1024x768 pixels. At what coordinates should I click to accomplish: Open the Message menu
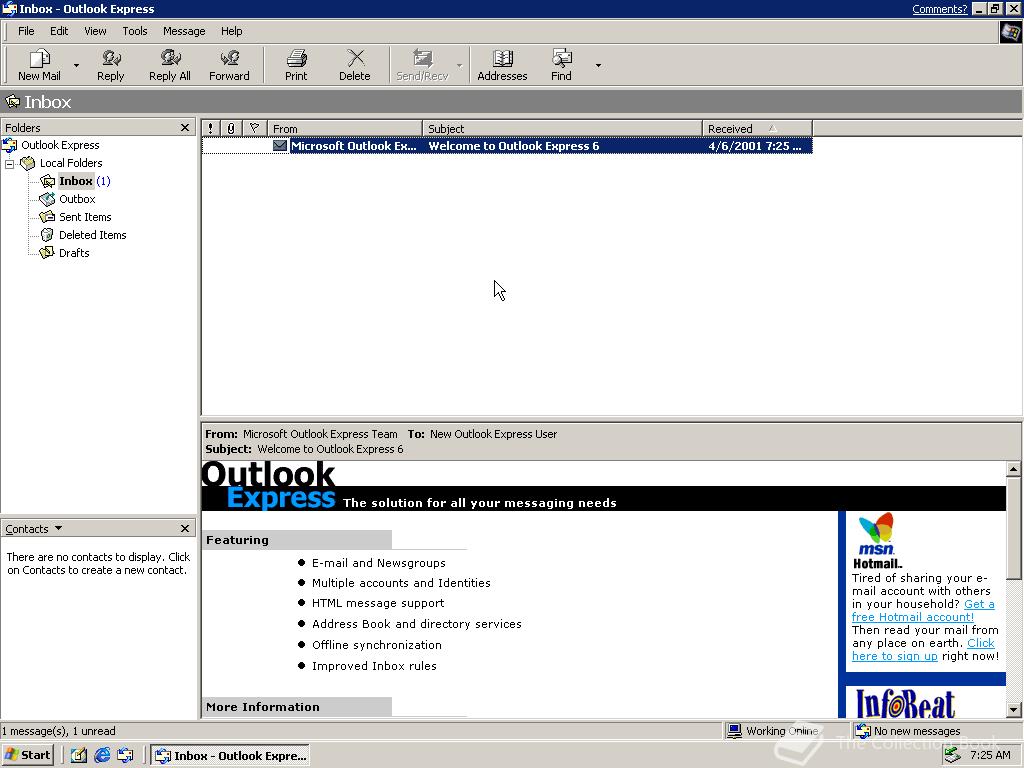184,31
